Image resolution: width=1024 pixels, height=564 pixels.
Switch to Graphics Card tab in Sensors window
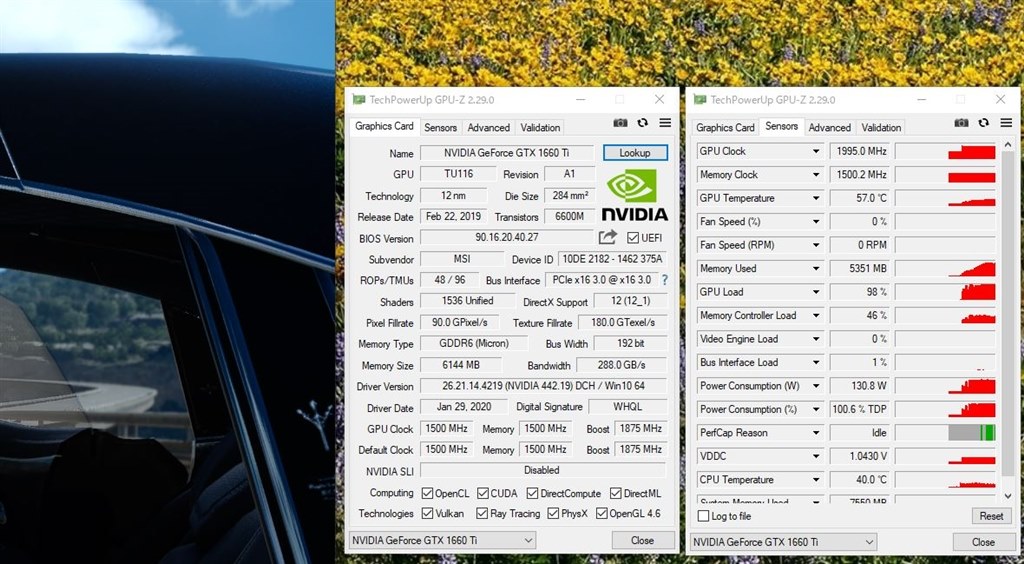coord(725,127)
